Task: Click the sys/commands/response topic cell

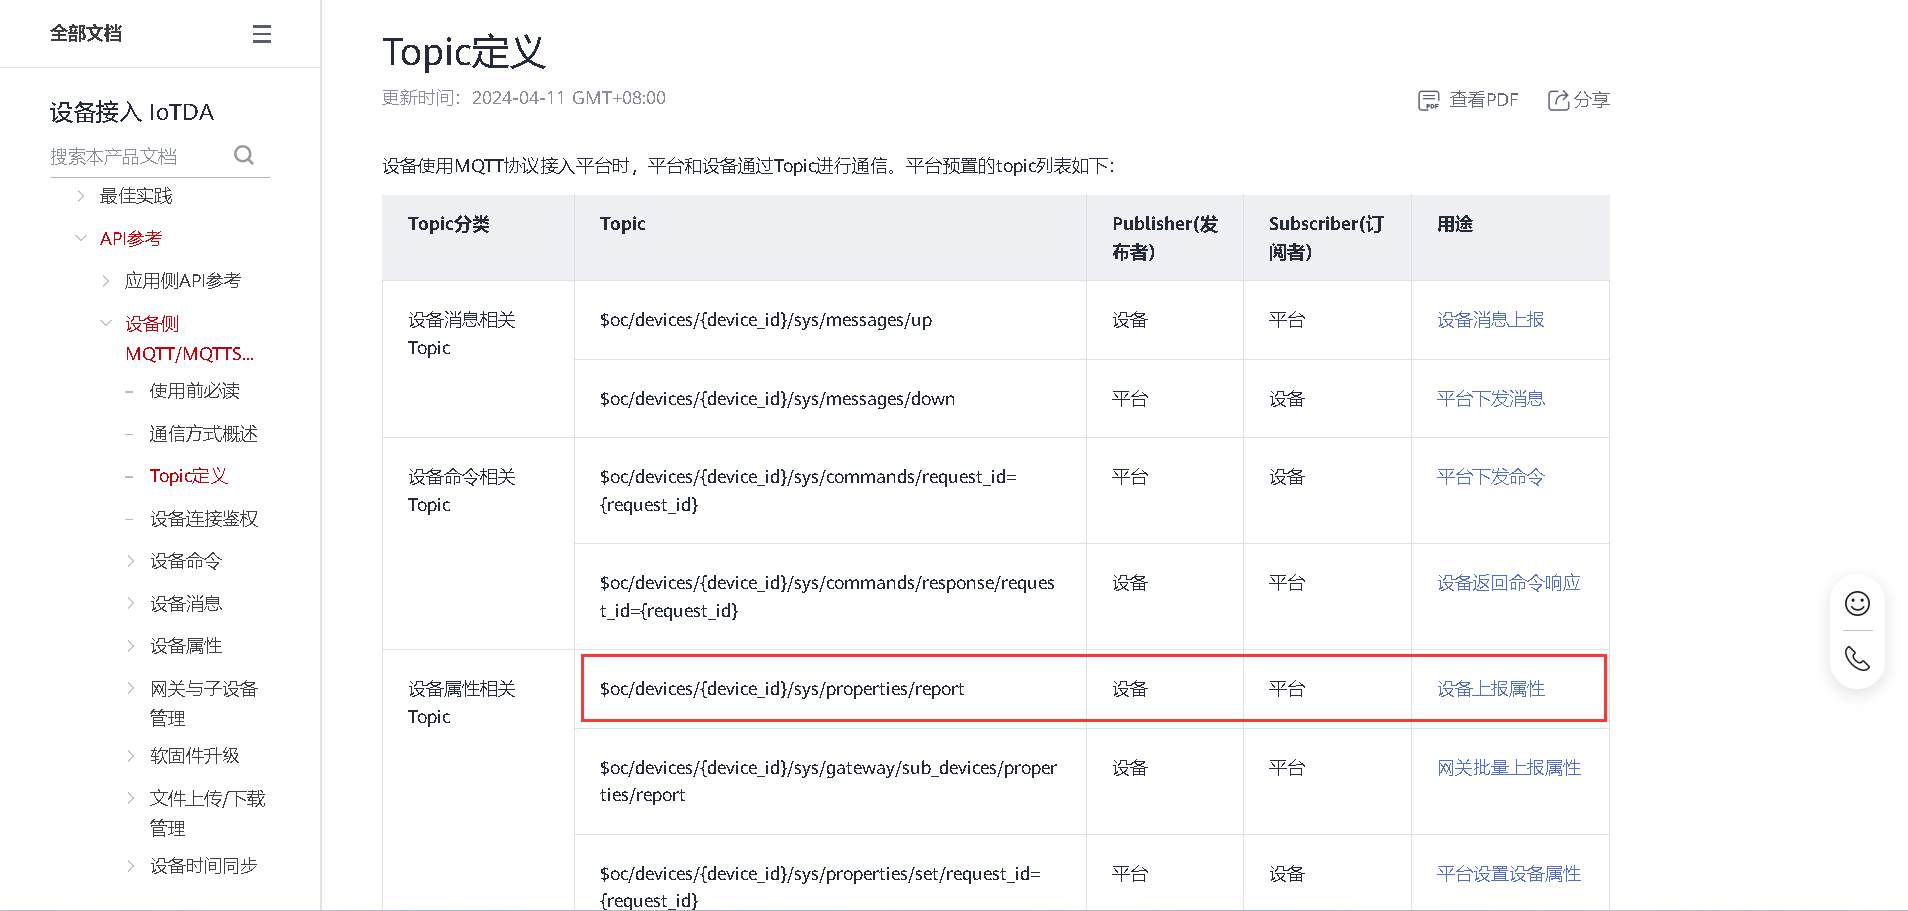Action: coord(830,597)
